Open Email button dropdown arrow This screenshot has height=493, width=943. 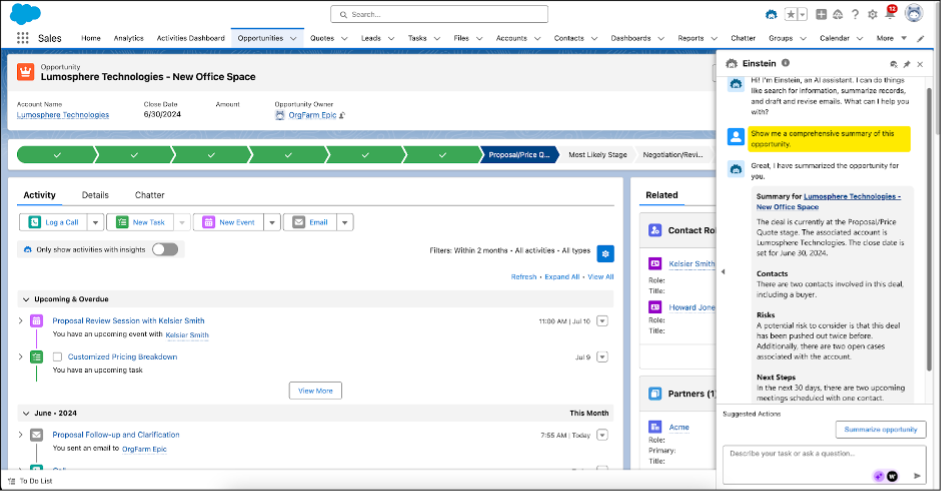click(x=345, y=222)
